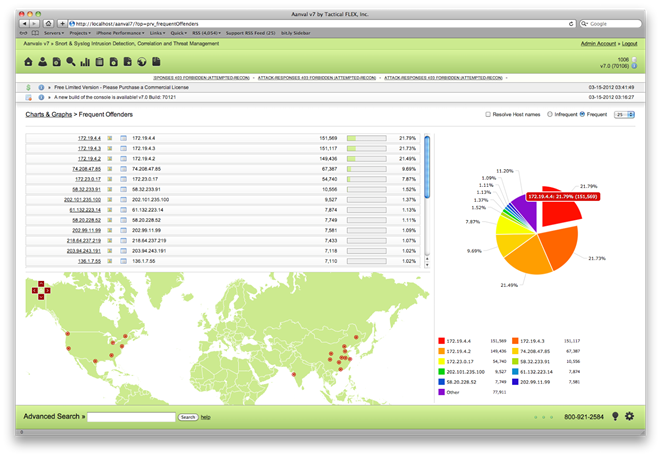Click the Logout link
Viewport: 661px width, 457px height.
[631, 46]
